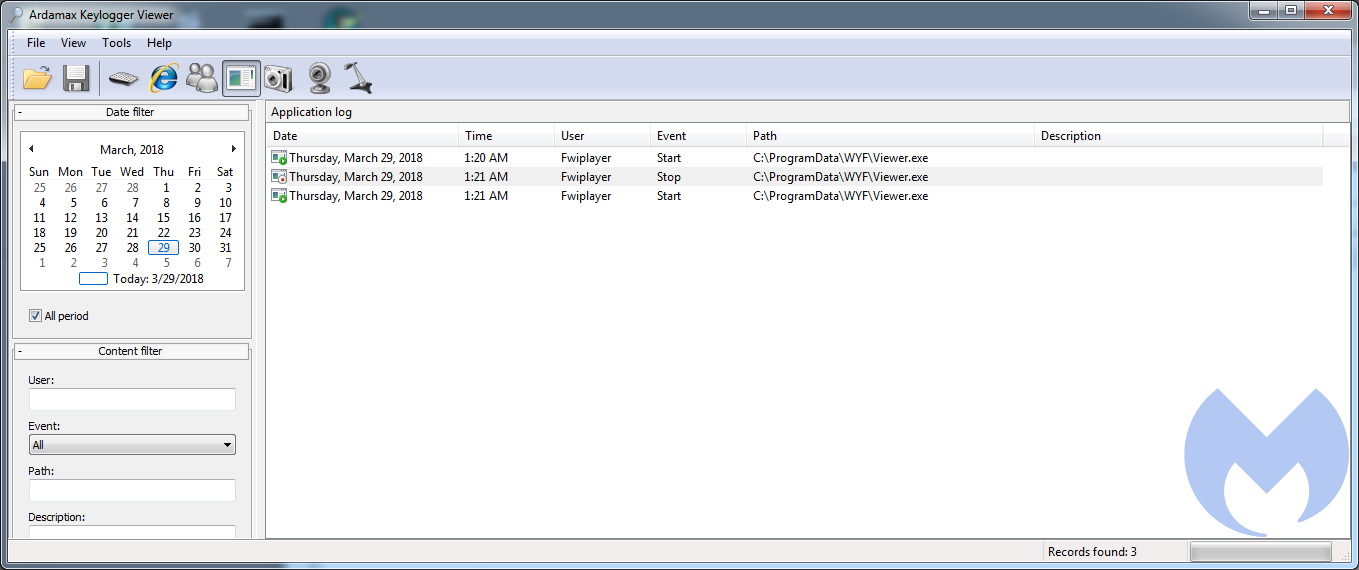
Task: Sort by the Date column header
Action: click(362, 136)
